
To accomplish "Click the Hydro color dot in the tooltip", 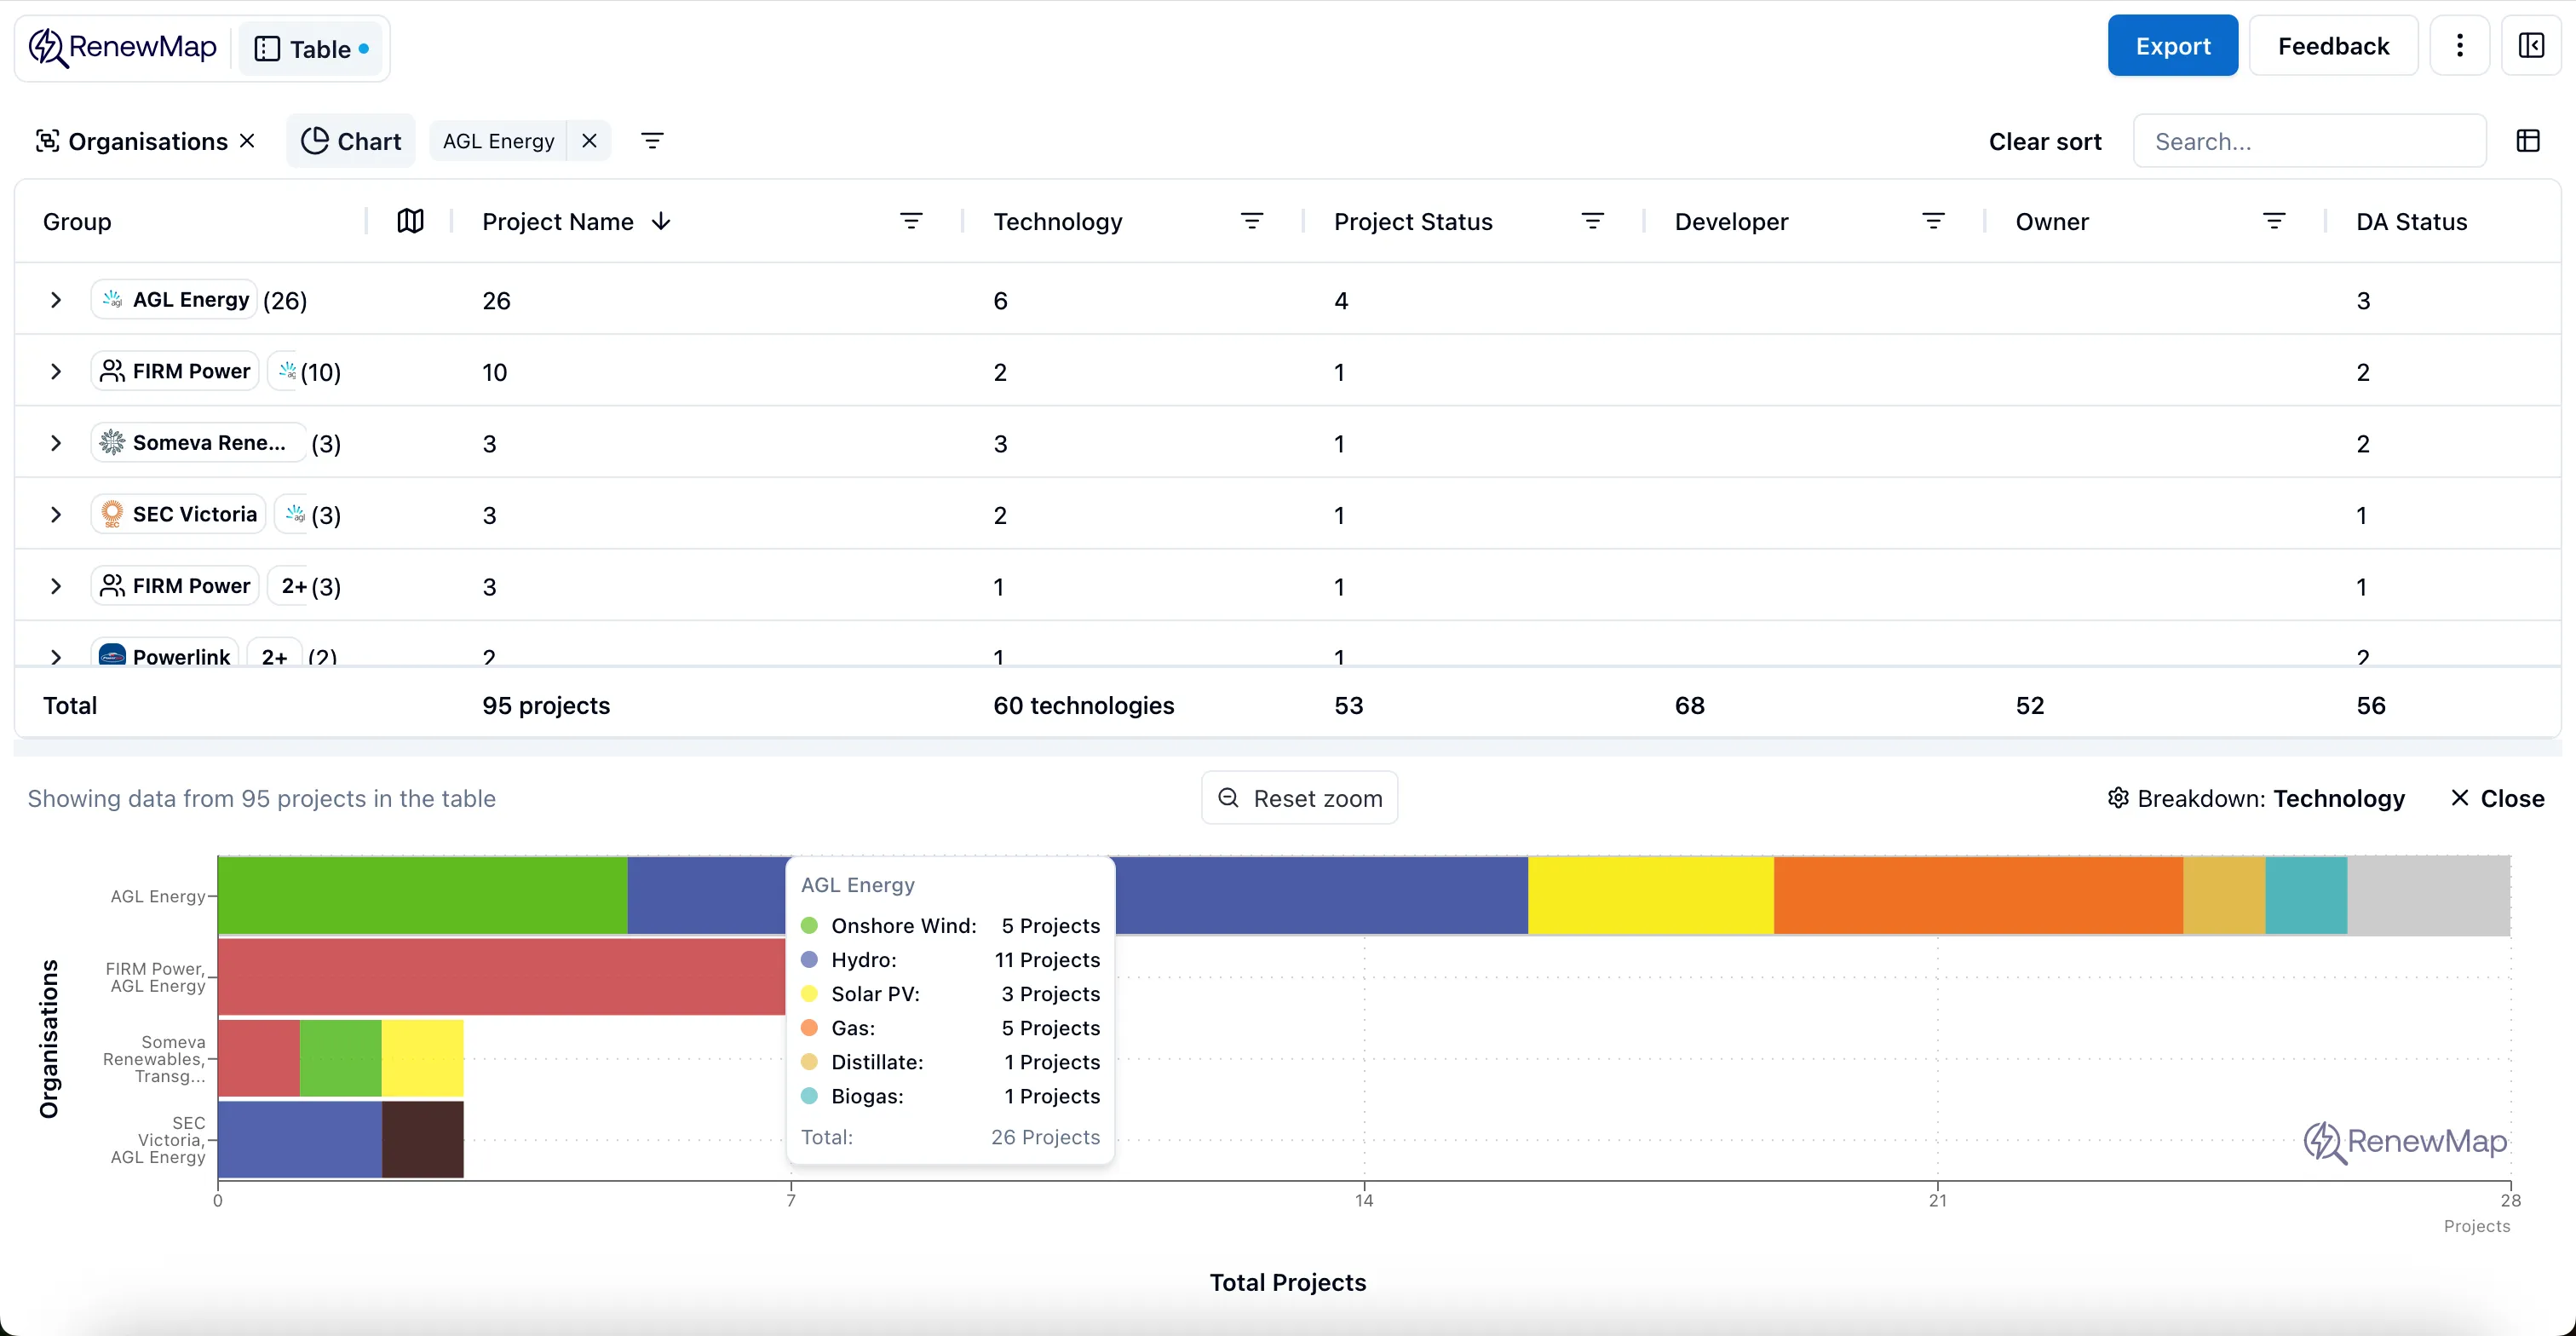I will point(809,960).
